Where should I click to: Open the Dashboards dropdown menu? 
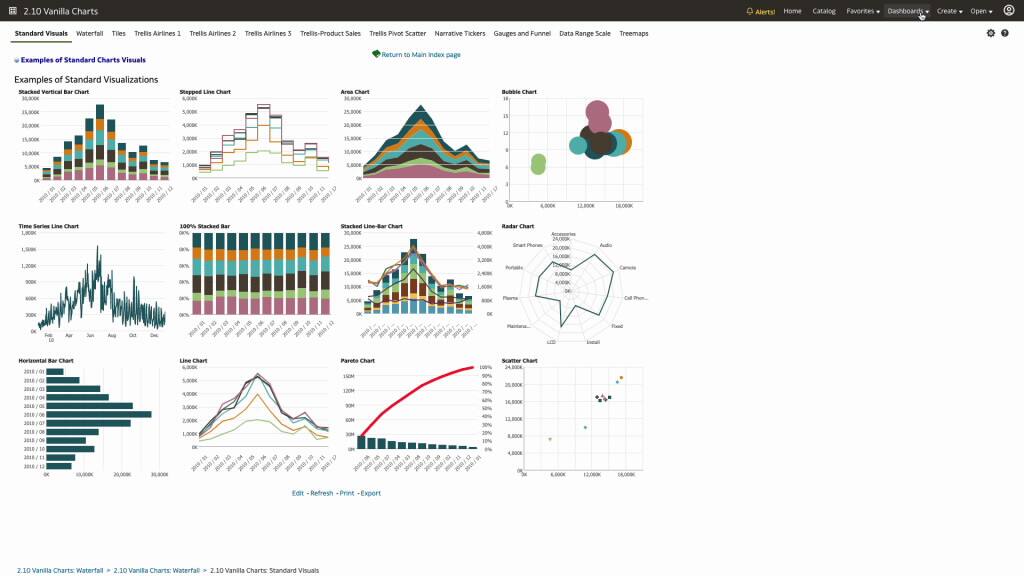point(905,10)
